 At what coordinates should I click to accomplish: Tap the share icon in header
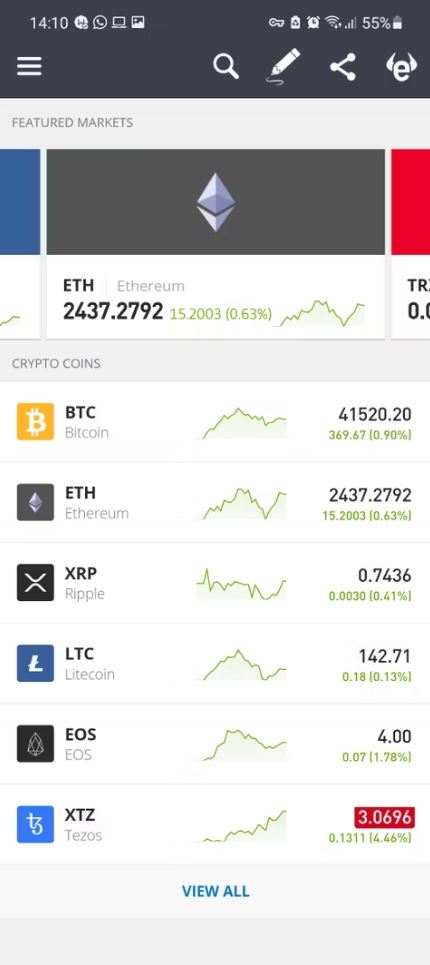point(343,66)
